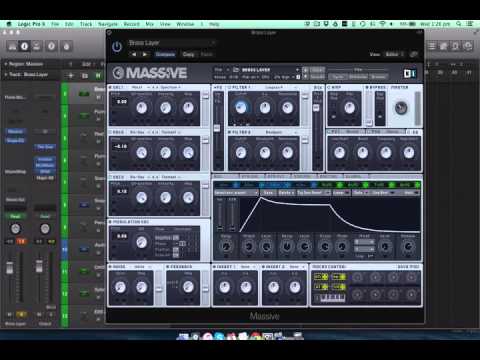Viewport: 480px width, 360px height.
Task: Click the Compare button
Action: (165, 54)
